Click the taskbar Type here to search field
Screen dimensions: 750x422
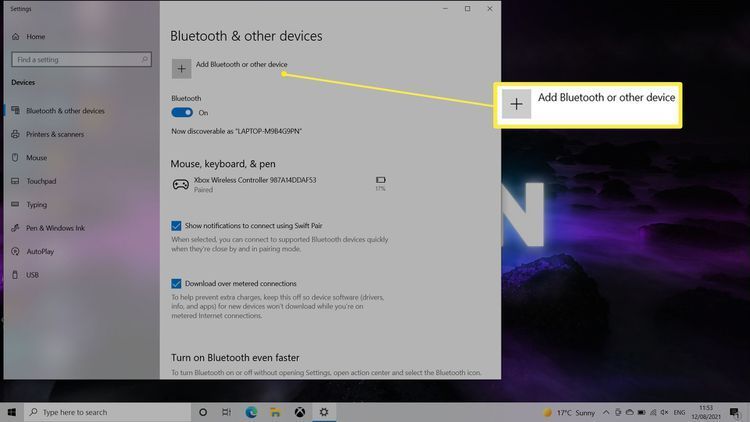point(105,412)
